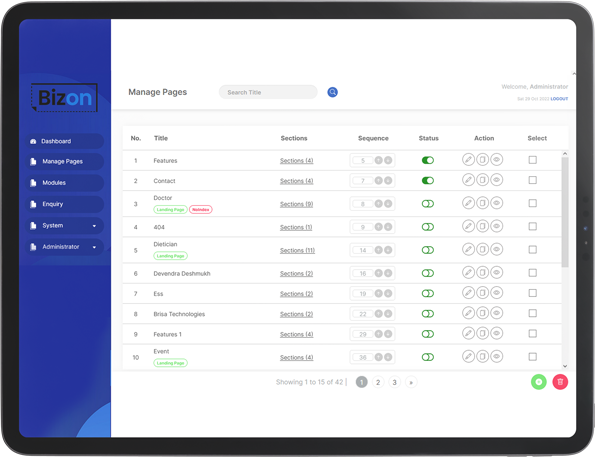Viewport: 595px width, 457px height.
Task: Enable the Doctor page status toggle
Action: 428,204
